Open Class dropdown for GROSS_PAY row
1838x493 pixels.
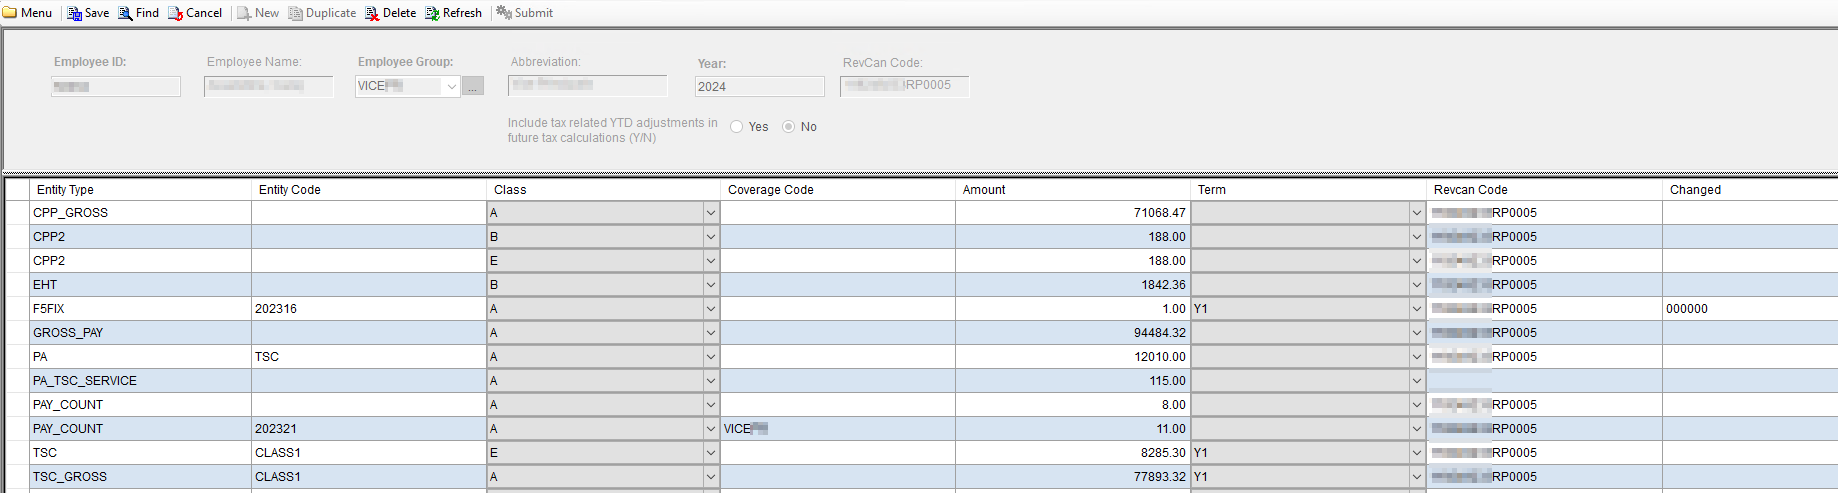(711, 333)
